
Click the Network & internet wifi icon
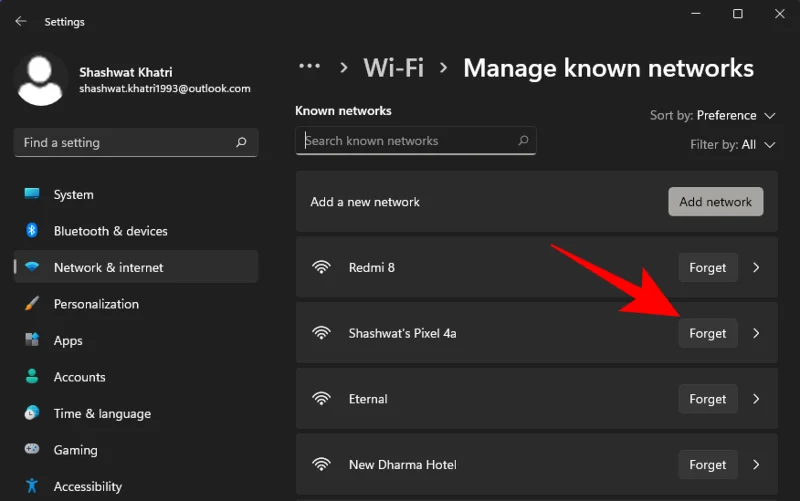[x=32, y=267]
